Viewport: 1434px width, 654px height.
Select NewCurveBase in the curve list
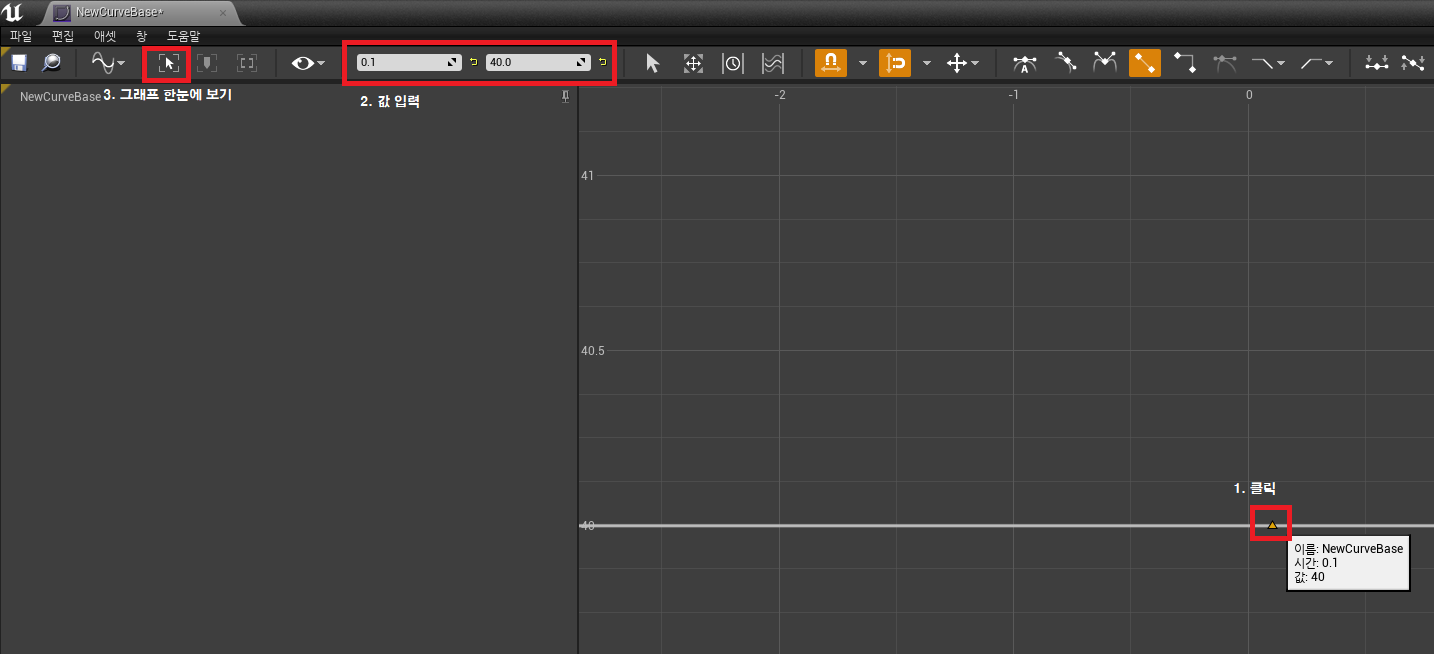60,97
